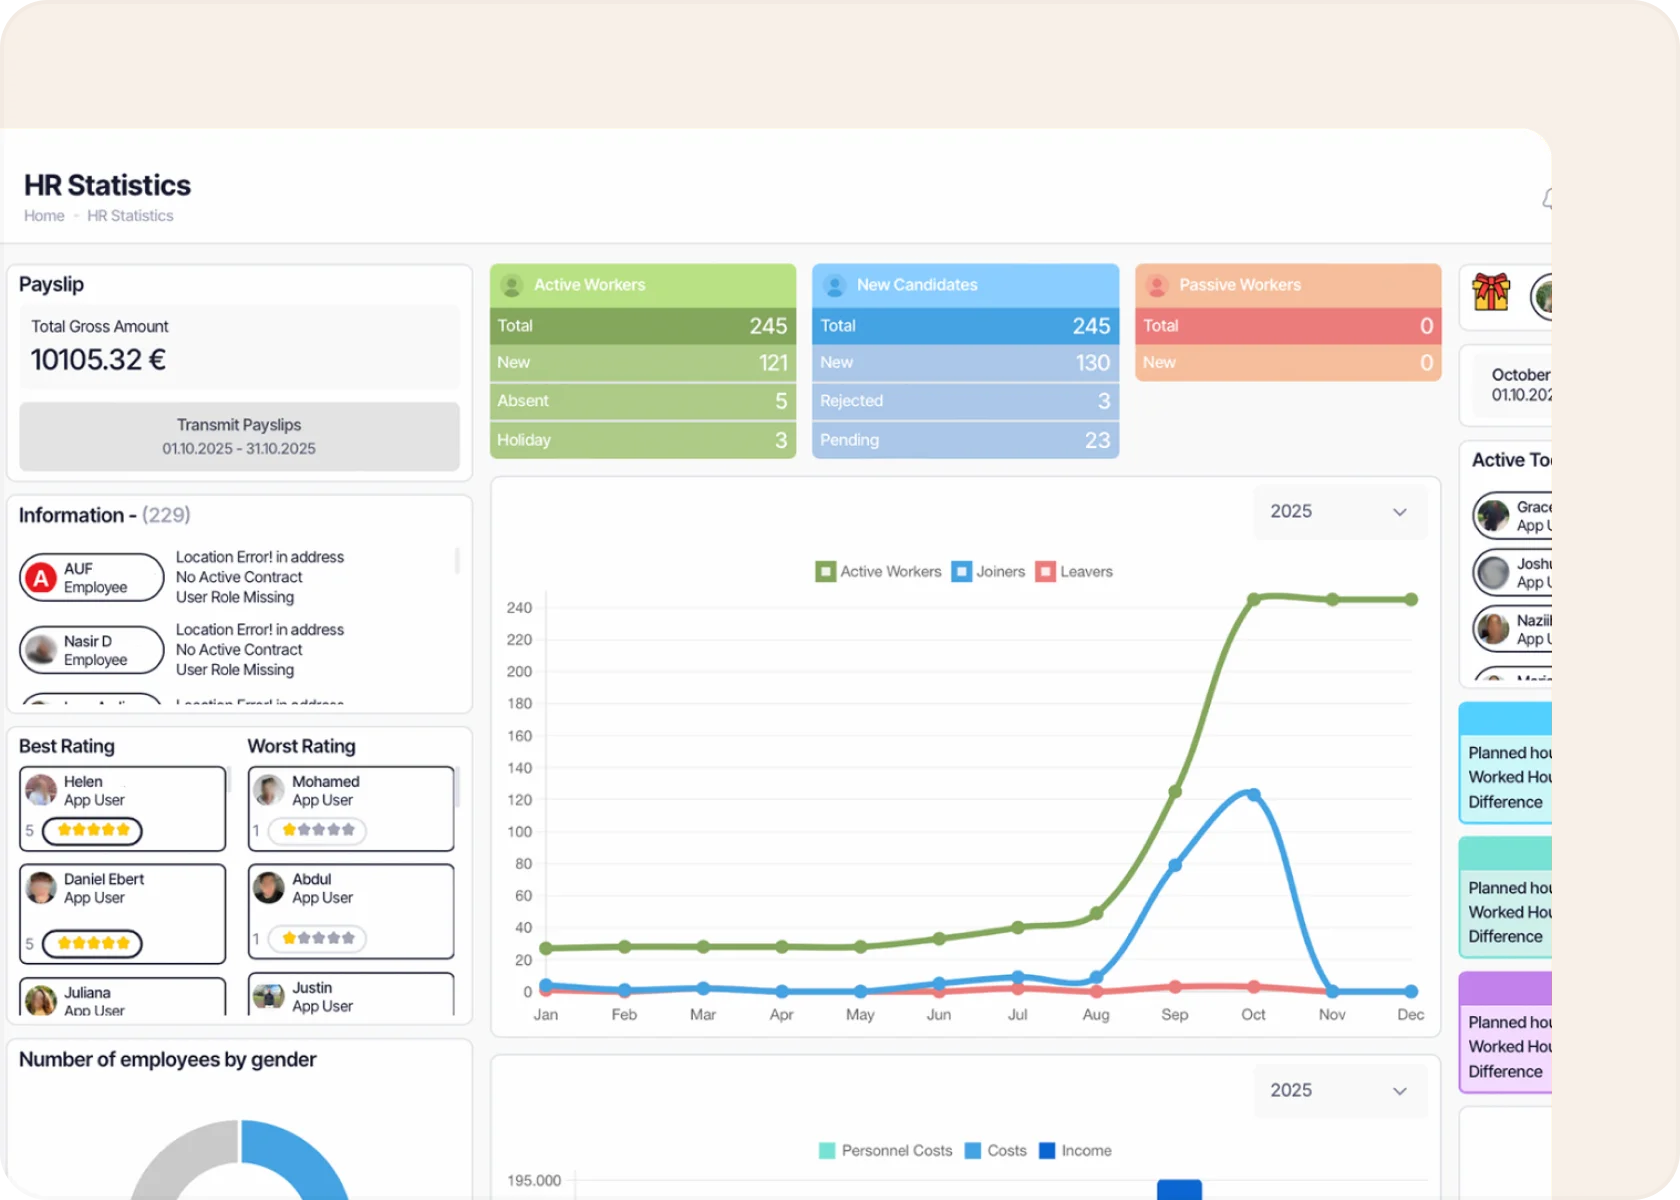The height and width of the screenshot is (1200, 1680).
Task: Open the workers chart 2025 year dropdown
Action: click(x=1339, y=512)
